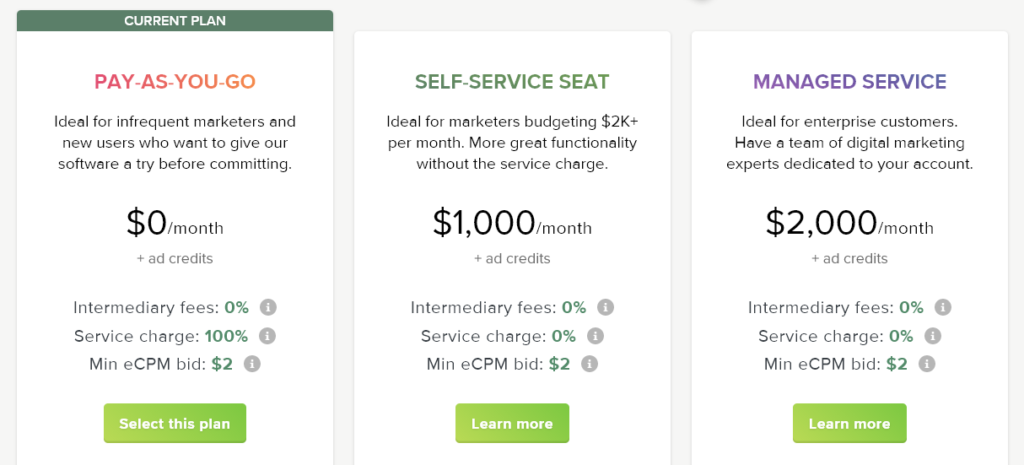Image resolution: width=1024 pixels, height=465 pixels.
Task: Click info icon for Self-Service Seat Min eCPM bid
Action: 590,364
